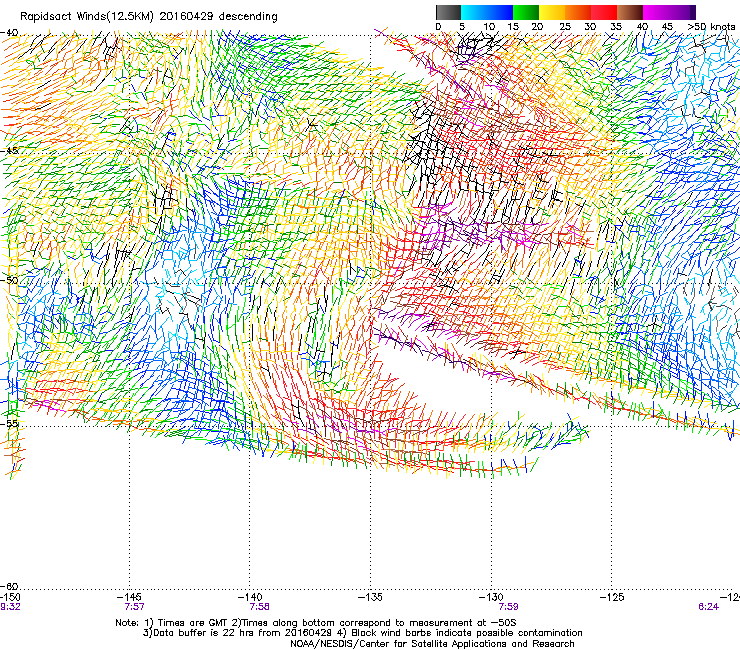Image resolution: width=740 pixels, height=650 pixels.
Task: Click the '-45' latitude axis label
Action: click(10, 151)
